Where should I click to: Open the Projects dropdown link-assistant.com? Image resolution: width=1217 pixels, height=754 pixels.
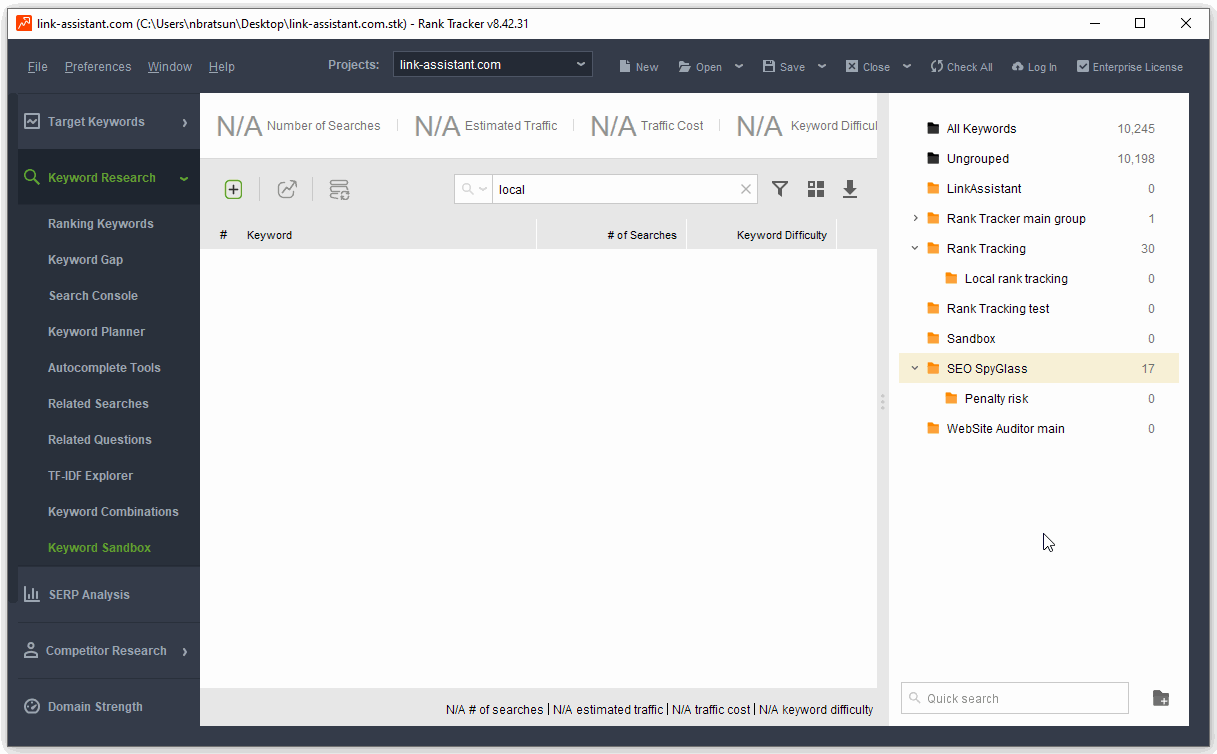pyautogui.click(x=493, y=65)
